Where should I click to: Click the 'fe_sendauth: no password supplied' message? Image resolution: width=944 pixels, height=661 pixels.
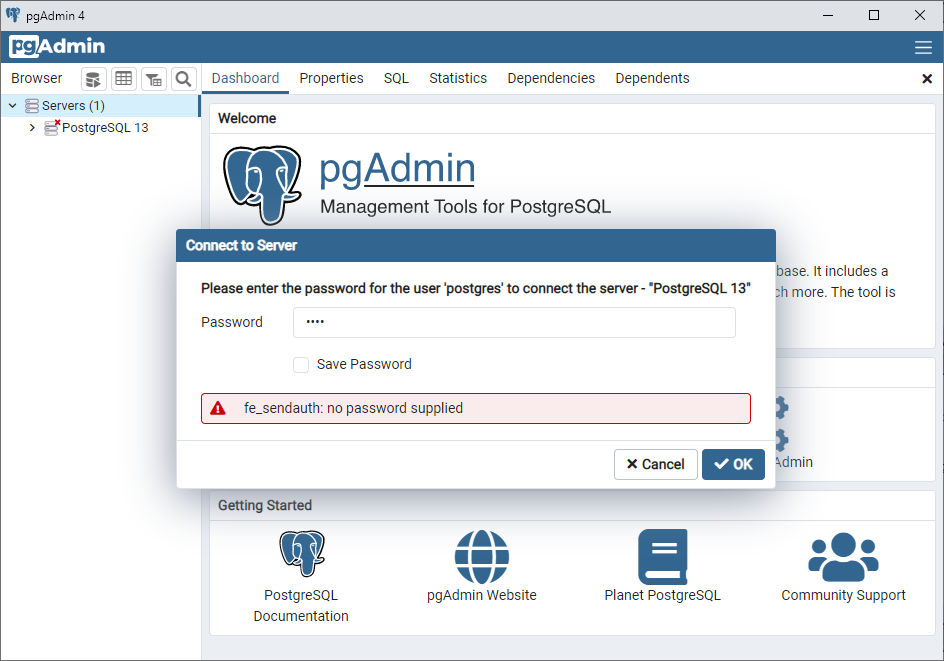coord(353,409)
